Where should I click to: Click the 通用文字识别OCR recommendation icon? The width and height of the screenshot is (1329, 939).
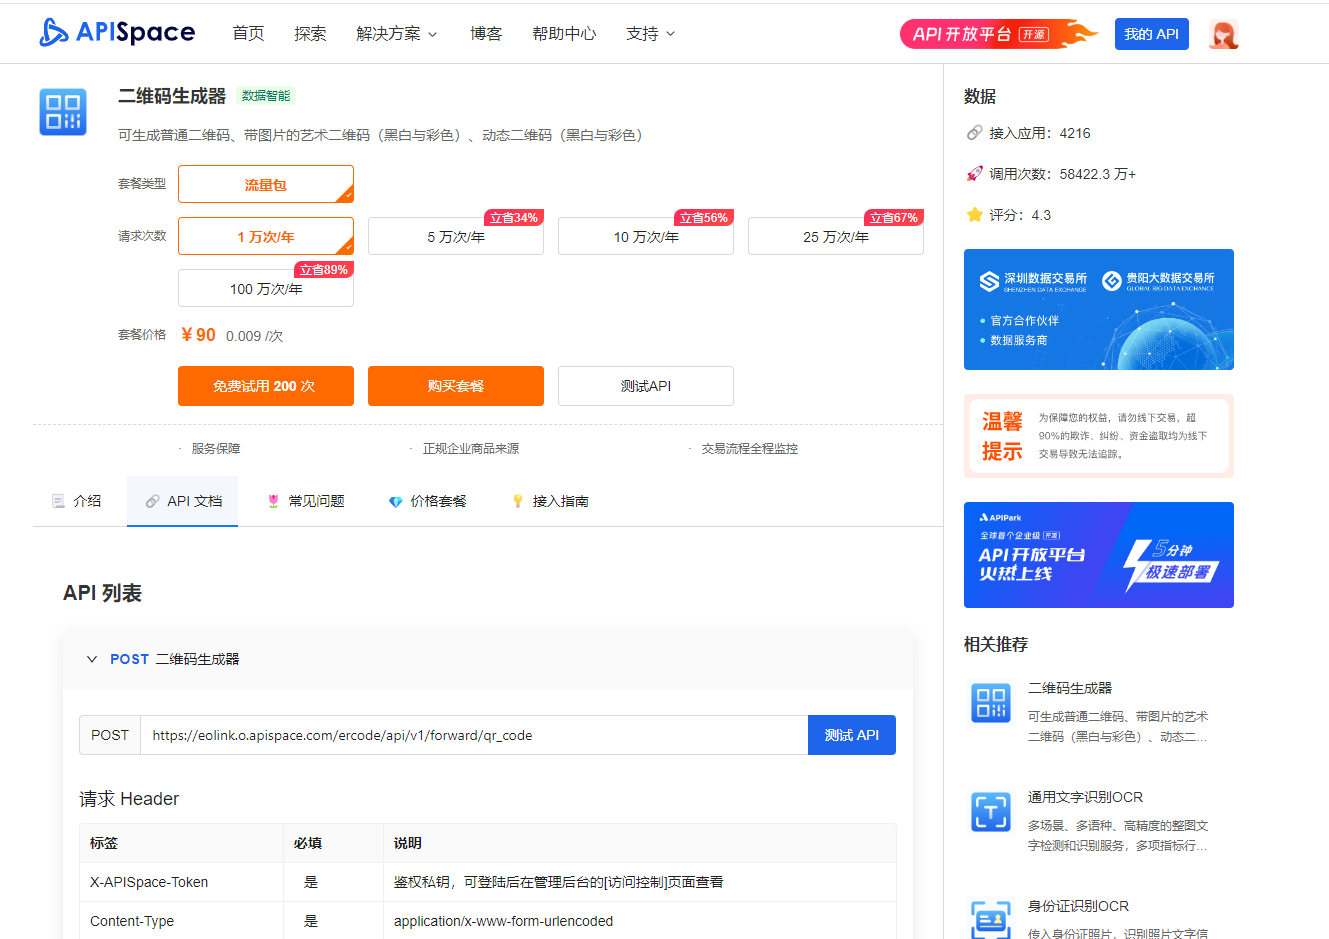(x=991, y=812)
